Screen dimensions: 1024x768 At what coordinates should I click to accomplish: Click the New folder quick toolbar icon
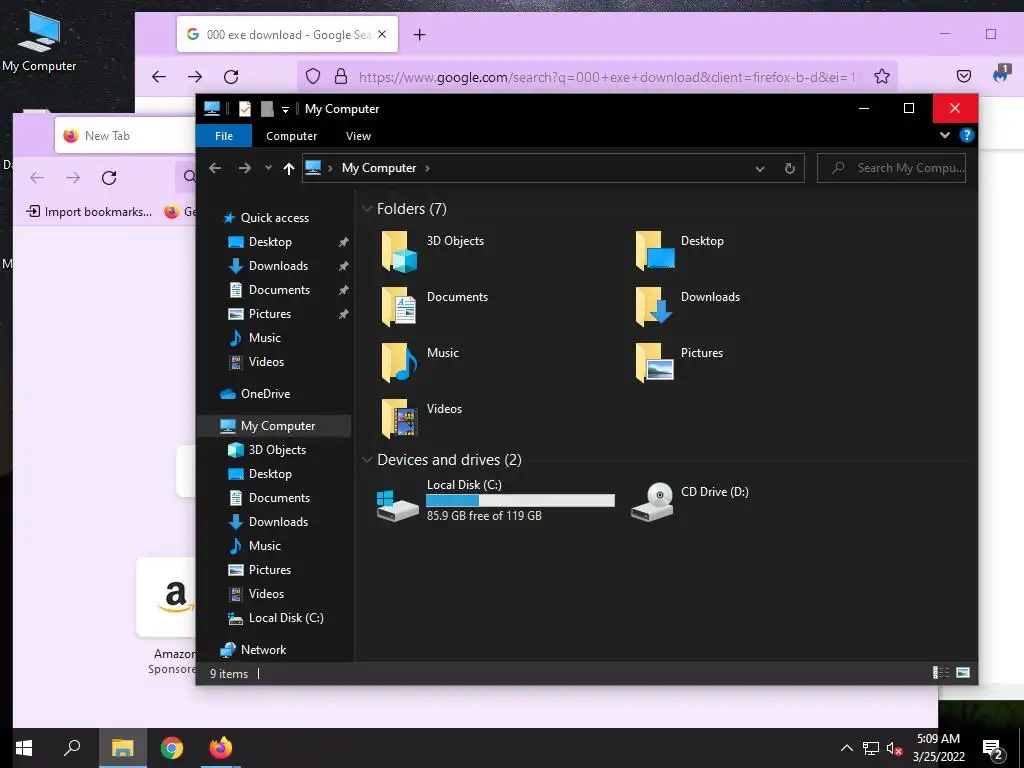(x=266, y=109)
